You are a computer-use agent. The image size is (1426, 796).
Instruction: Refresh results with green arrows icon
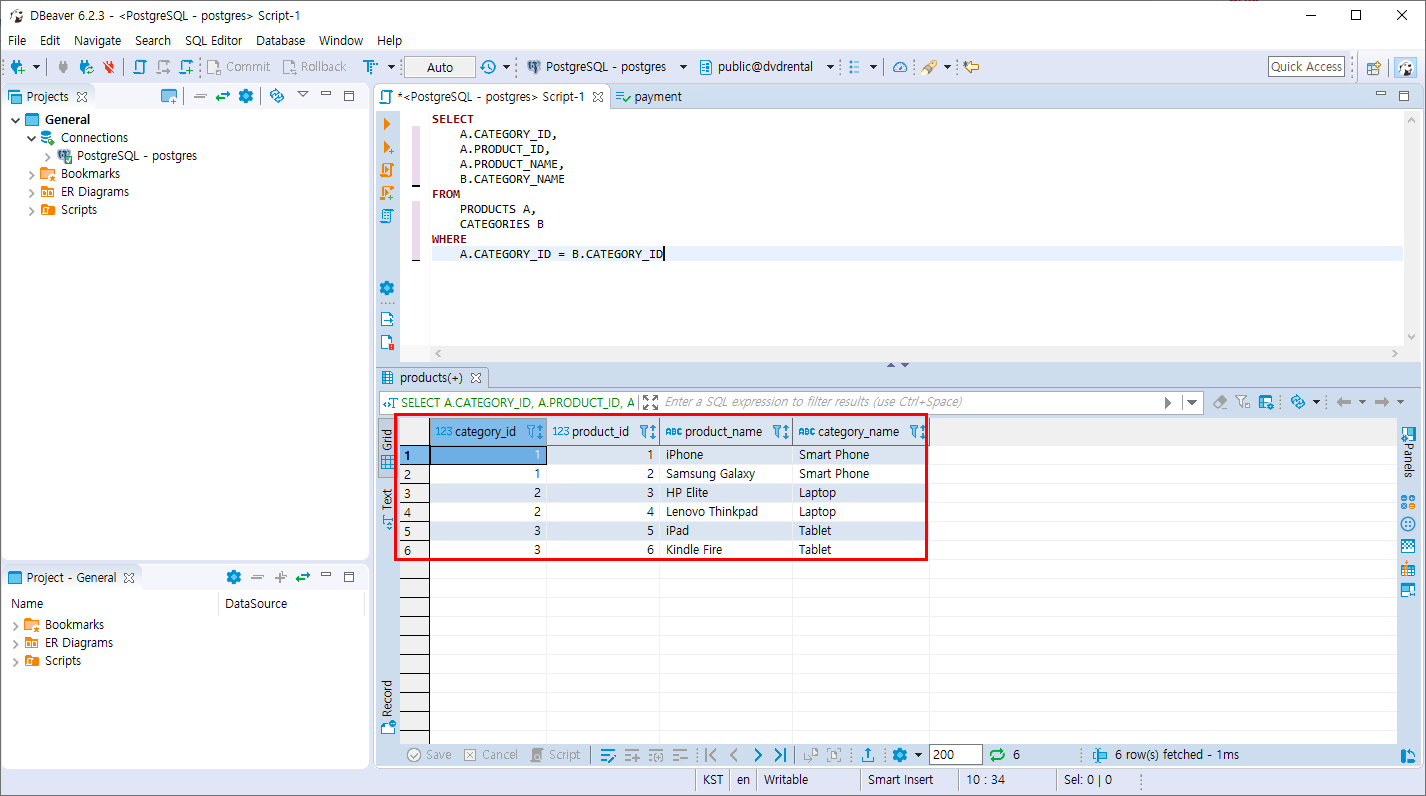pos(997,755)
